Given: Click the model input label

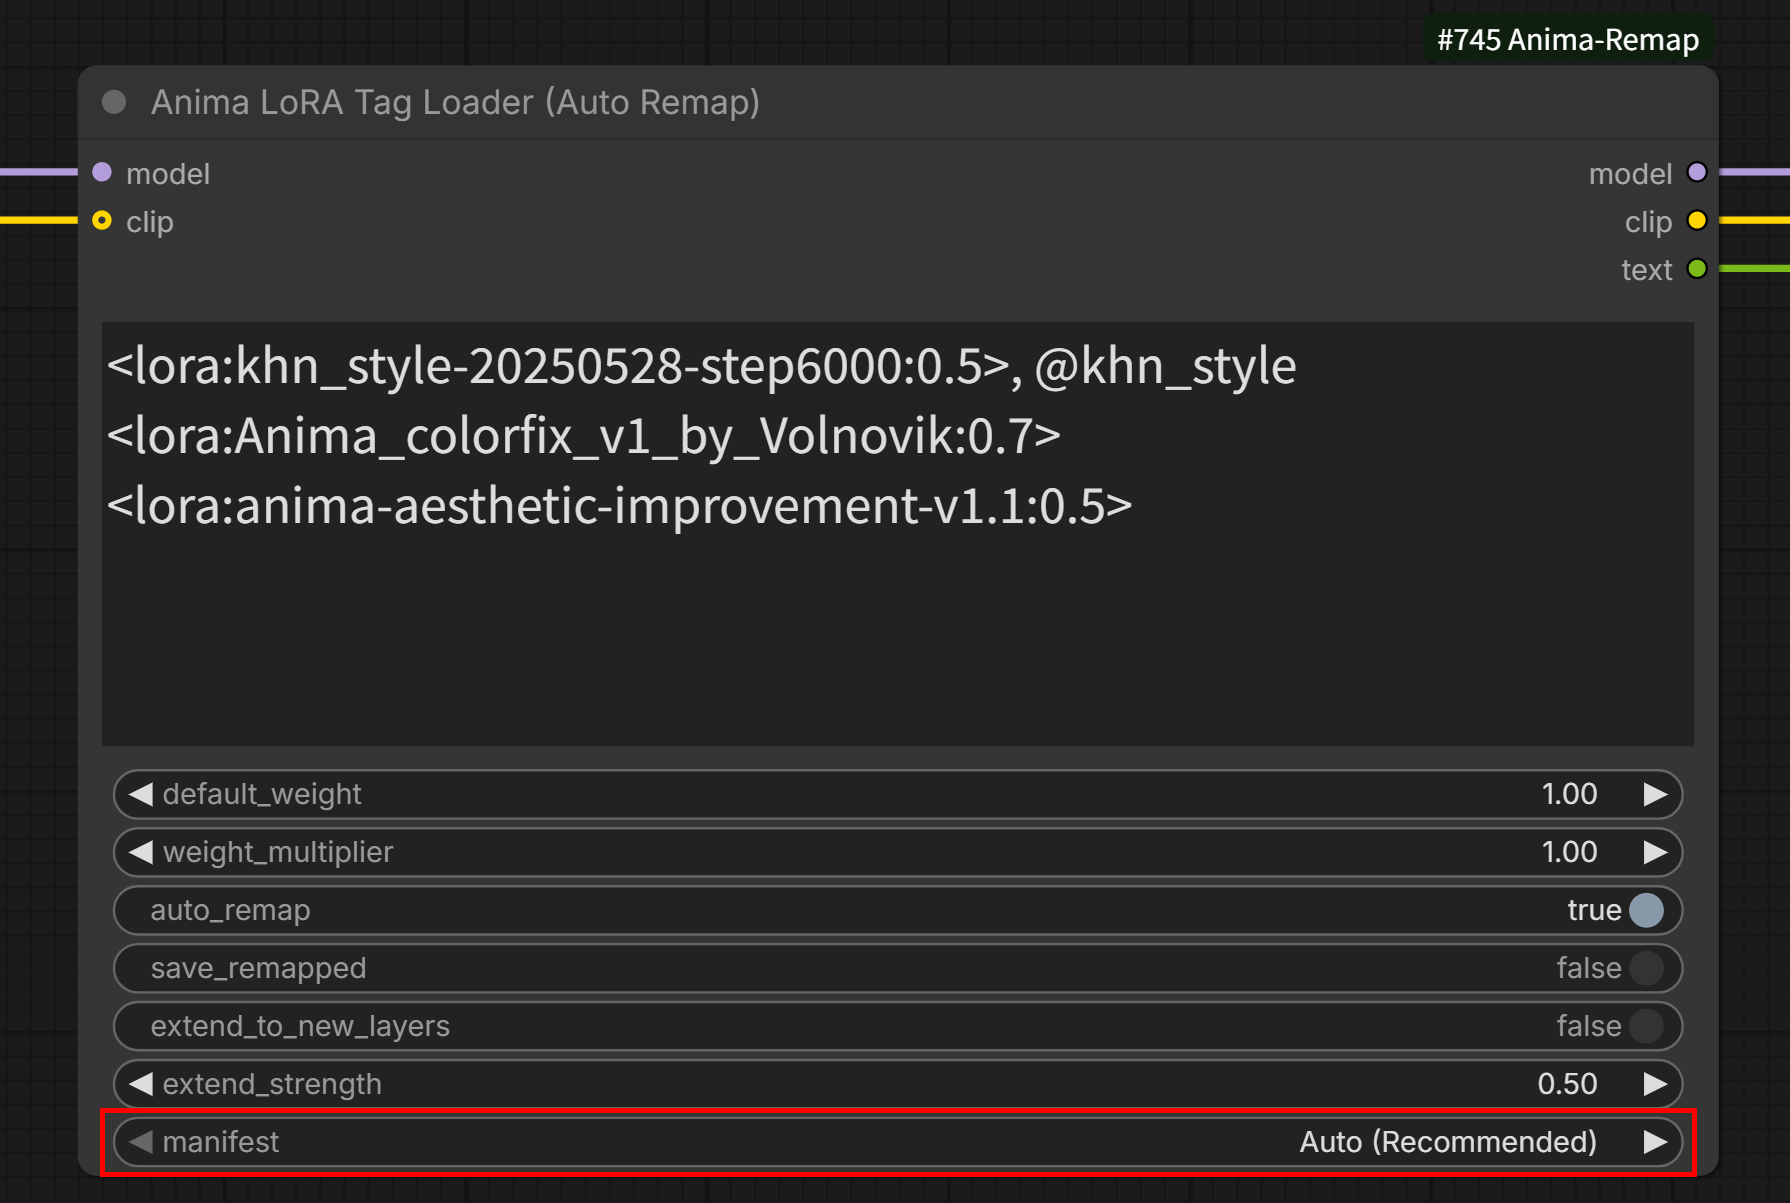Looking at the screenshot, I should pos(168,174).
